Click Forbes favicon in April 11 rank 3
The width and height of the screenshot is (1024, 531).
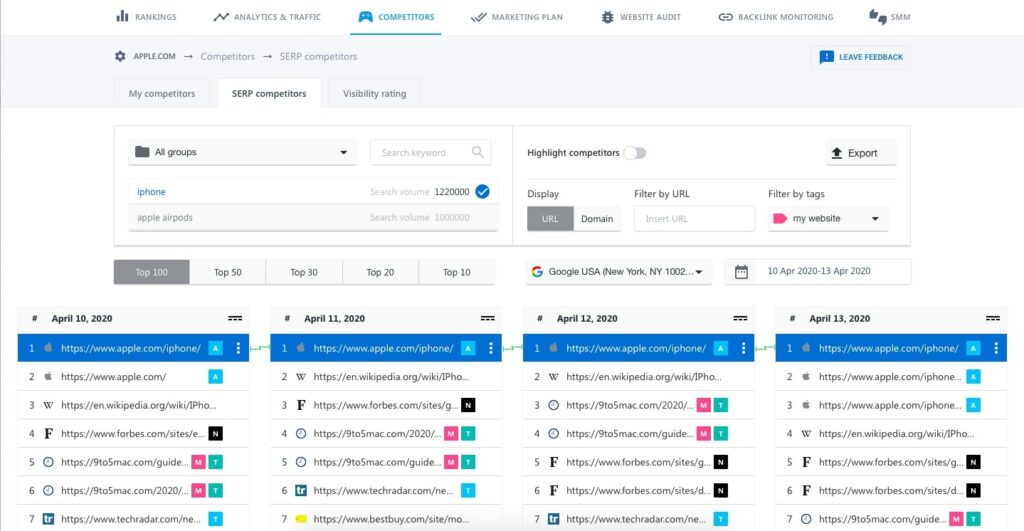click(301, 406)
